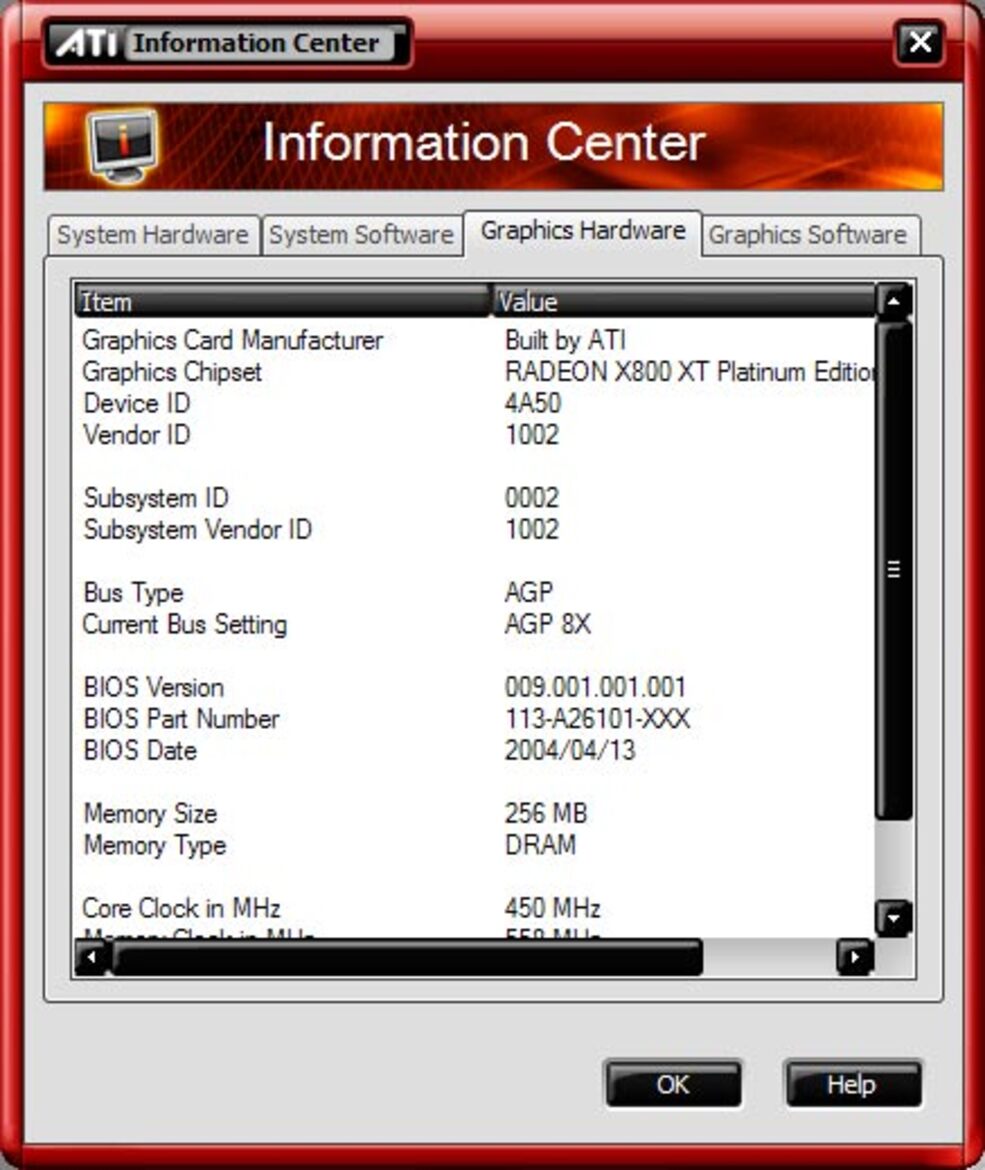Click the 113-A26101-XXX part number value
The height and width of the screenshot is (1170, 985).
pos(597,719)
